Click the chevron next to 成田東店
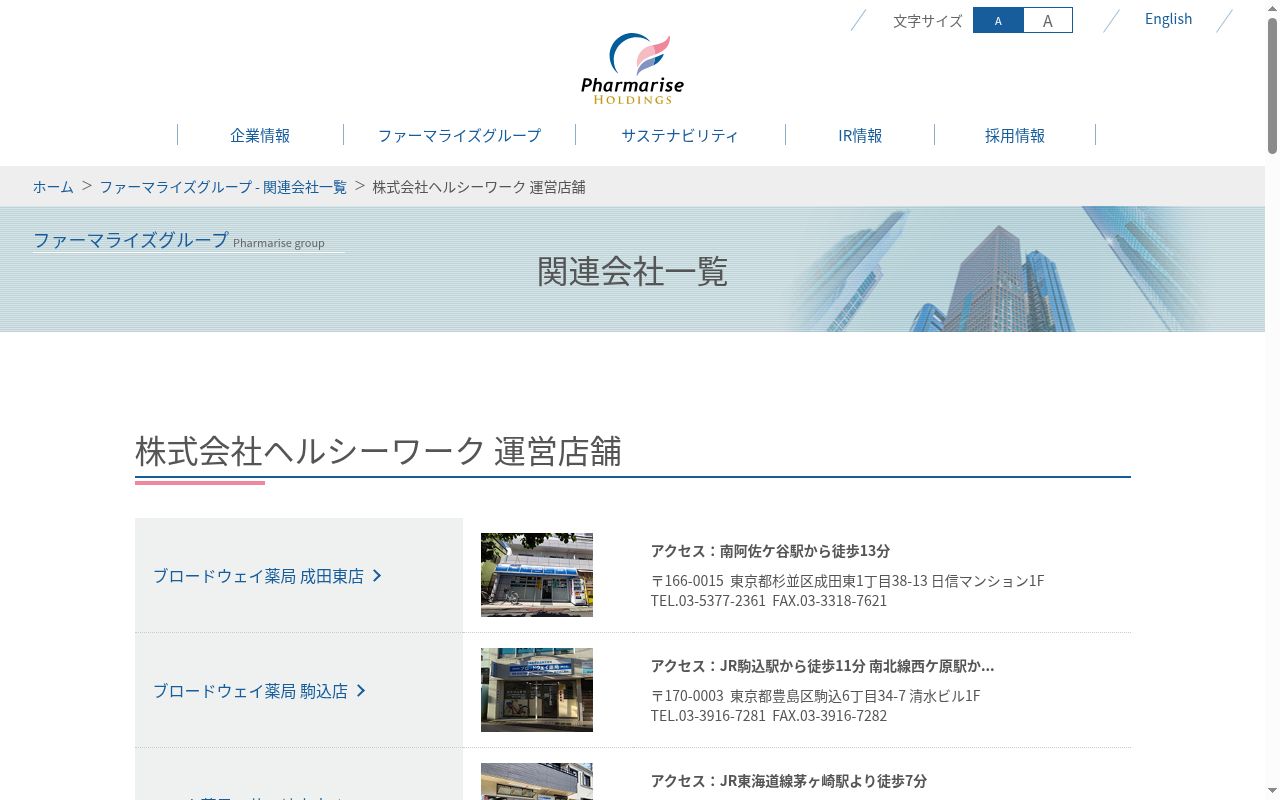Viewport: 1280px width, 800px height. click(x=377, y=576)
